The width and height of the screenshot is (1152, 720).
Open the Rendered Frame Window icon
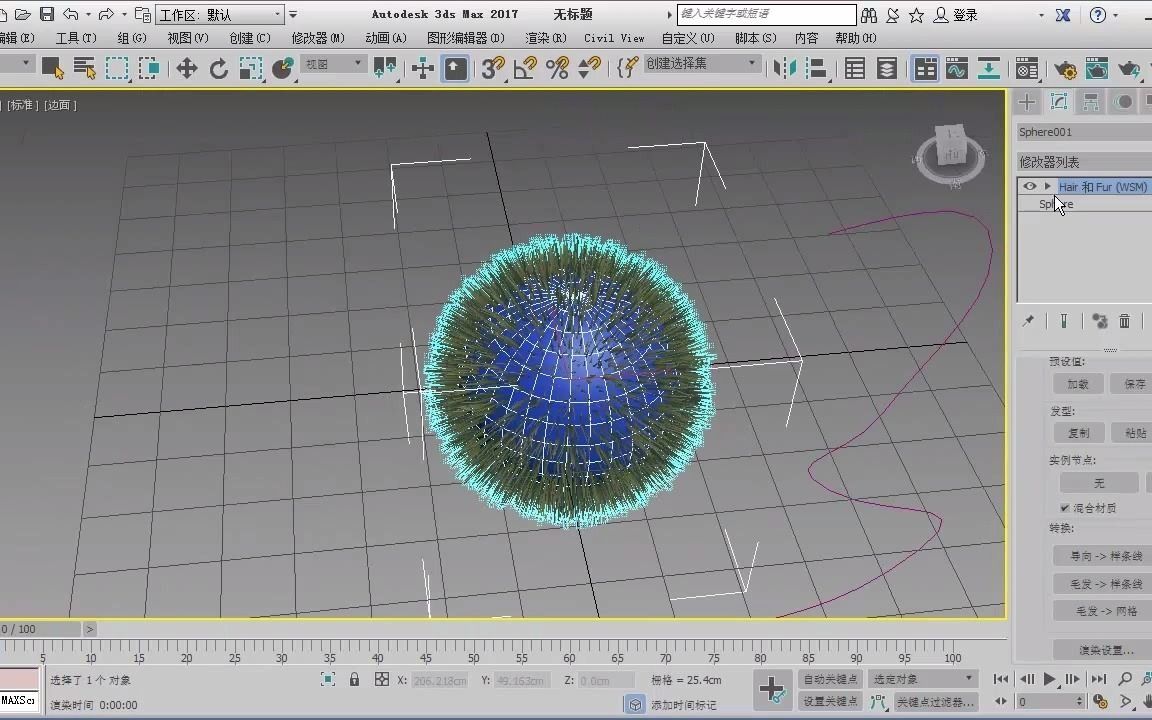coord(1096,68)
